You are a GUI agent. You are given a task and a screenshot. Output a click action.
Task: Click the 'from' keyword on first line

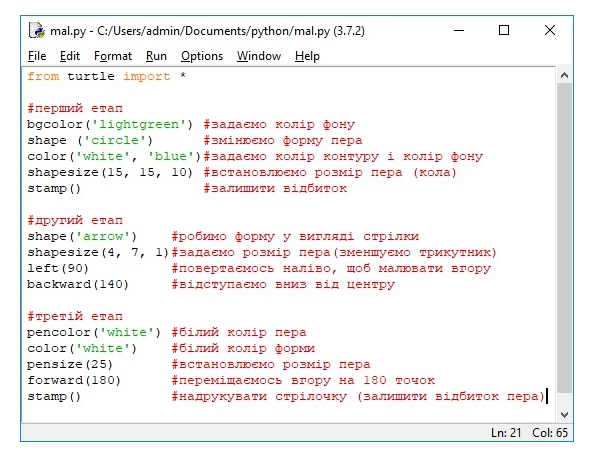tap(43, 76)
